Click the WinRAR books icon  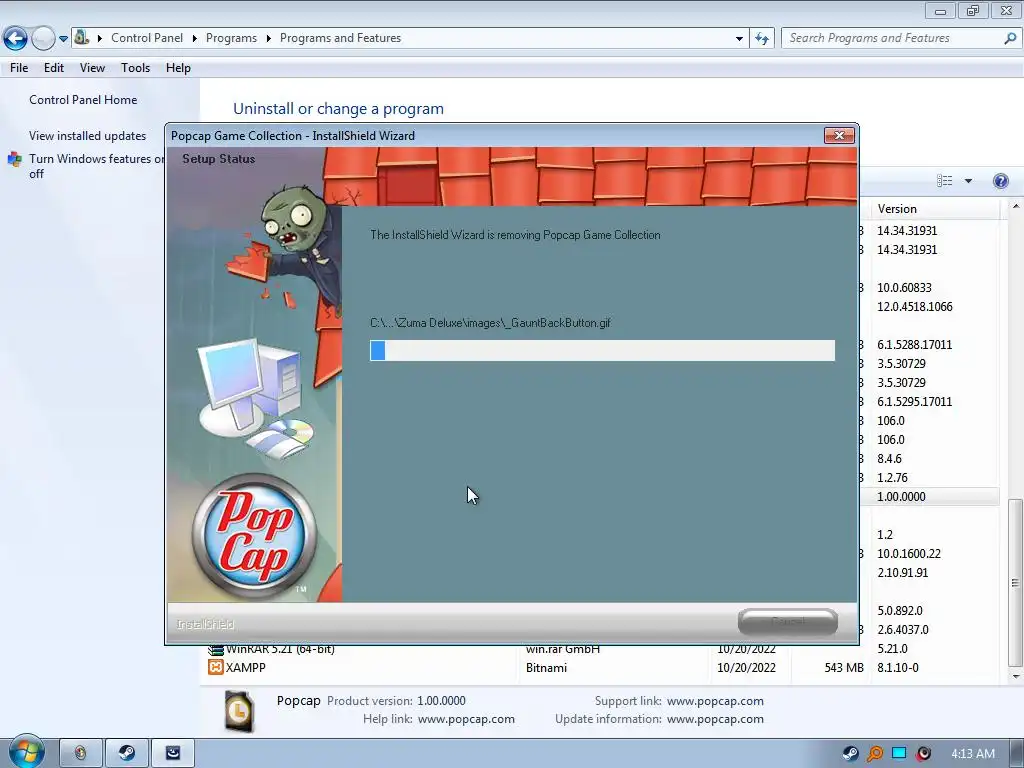tap(216, 650)
